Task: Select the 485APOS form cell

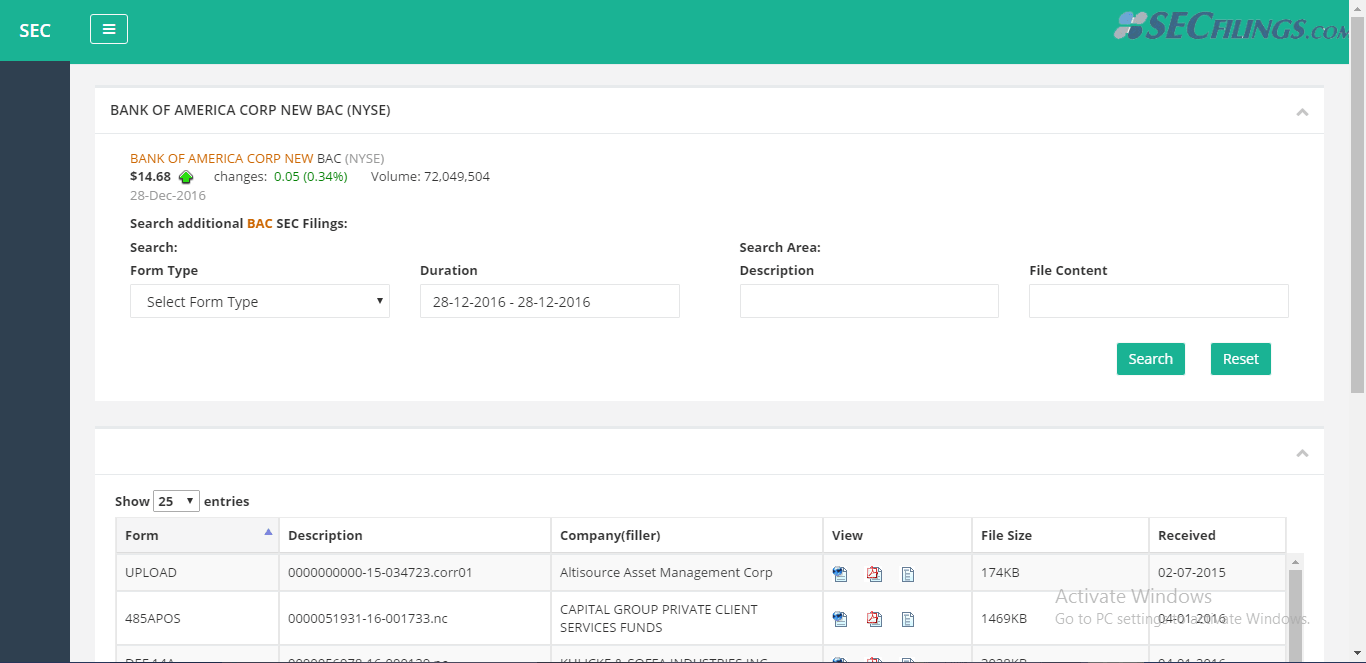Action: tap(197, 618)
